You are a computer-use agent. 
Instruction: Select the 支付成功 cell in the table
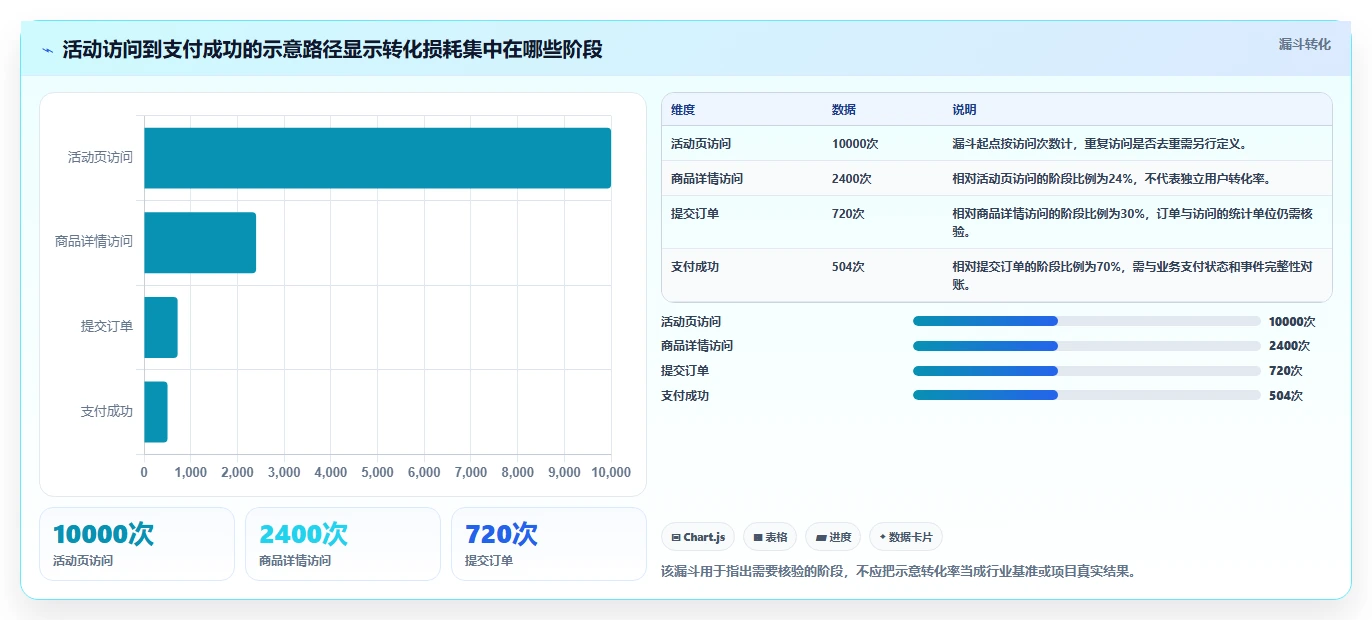point(695,267)
